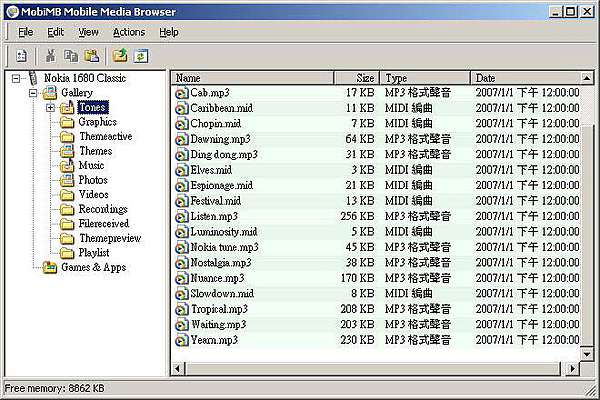Select the Ding dong.mp3 file name

tap(224, 155)
